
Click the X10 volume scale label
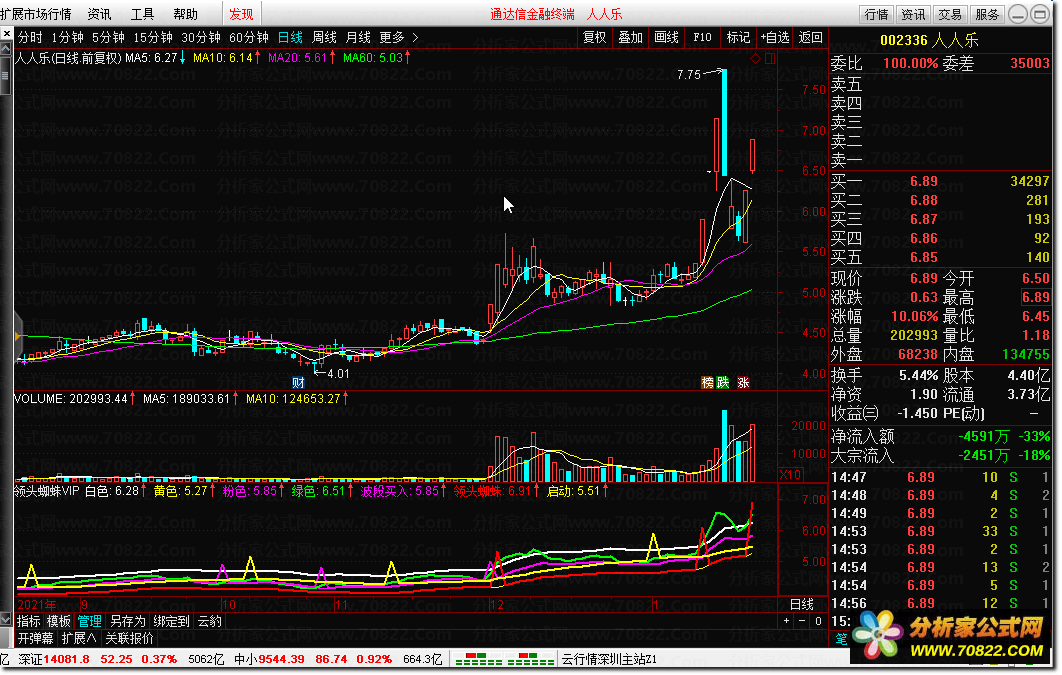pos(790,474)
